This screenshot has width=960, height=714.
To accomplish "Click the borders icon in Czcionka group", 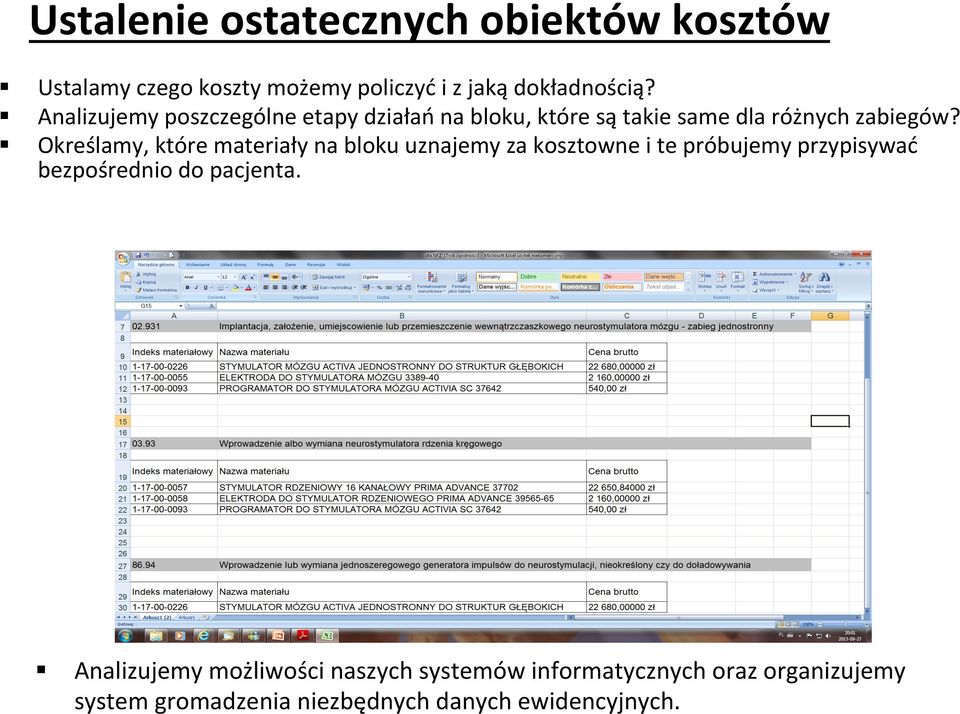I will click(220, 287).
